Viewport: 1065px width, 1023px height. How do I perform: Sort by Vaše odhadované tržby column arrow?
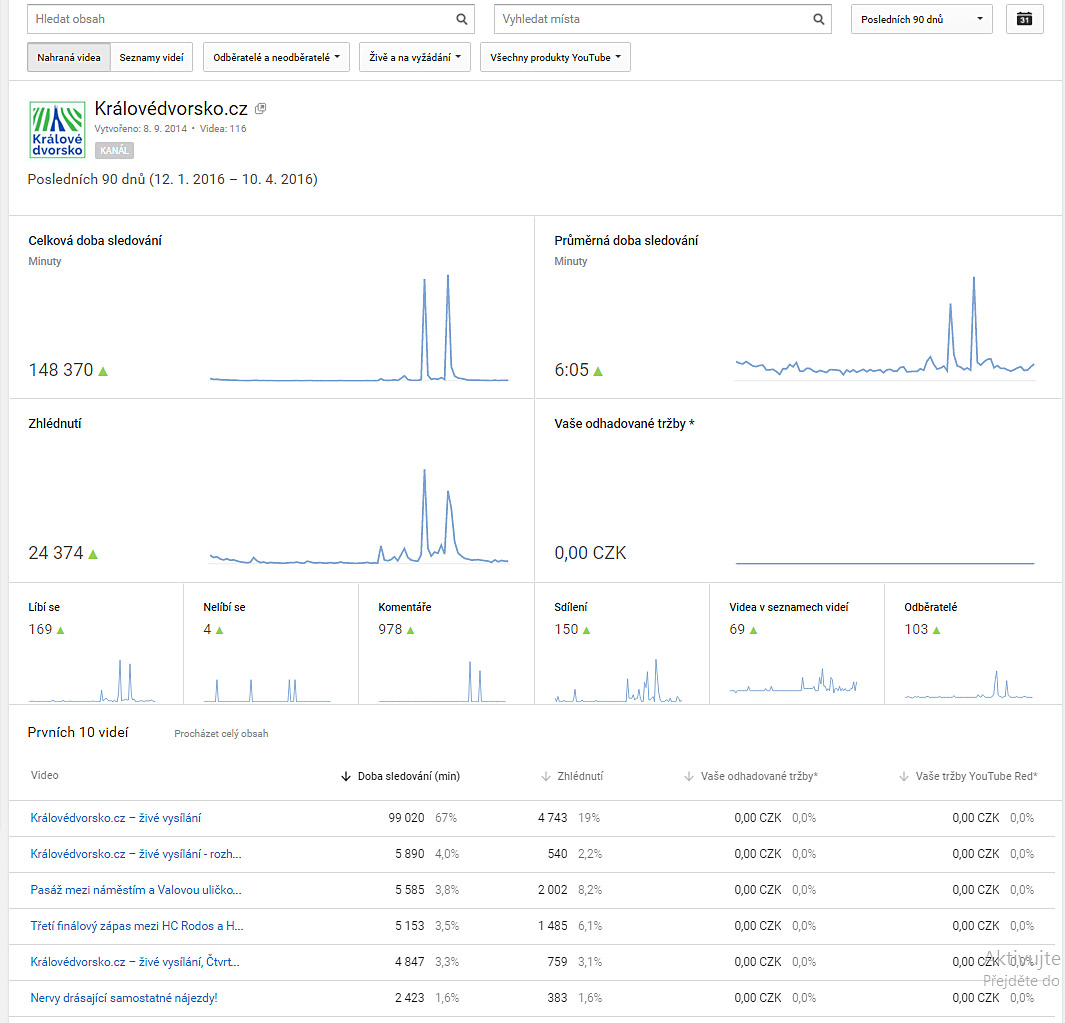pyautogui.click(x=690, y=776)
